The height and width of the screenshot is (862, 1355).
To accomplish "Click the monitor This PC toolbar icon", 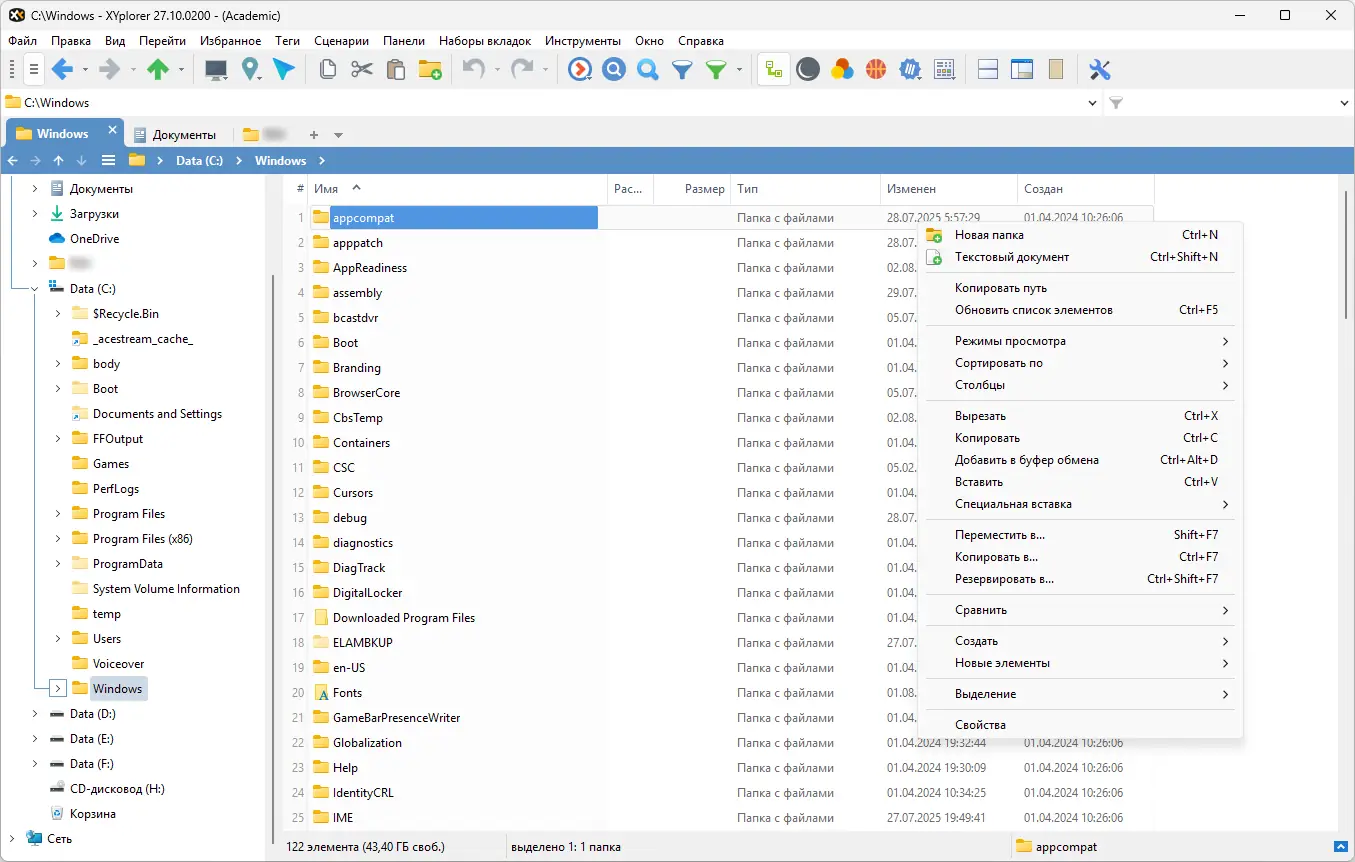I will pyautogui.click(x=216, y=69).
